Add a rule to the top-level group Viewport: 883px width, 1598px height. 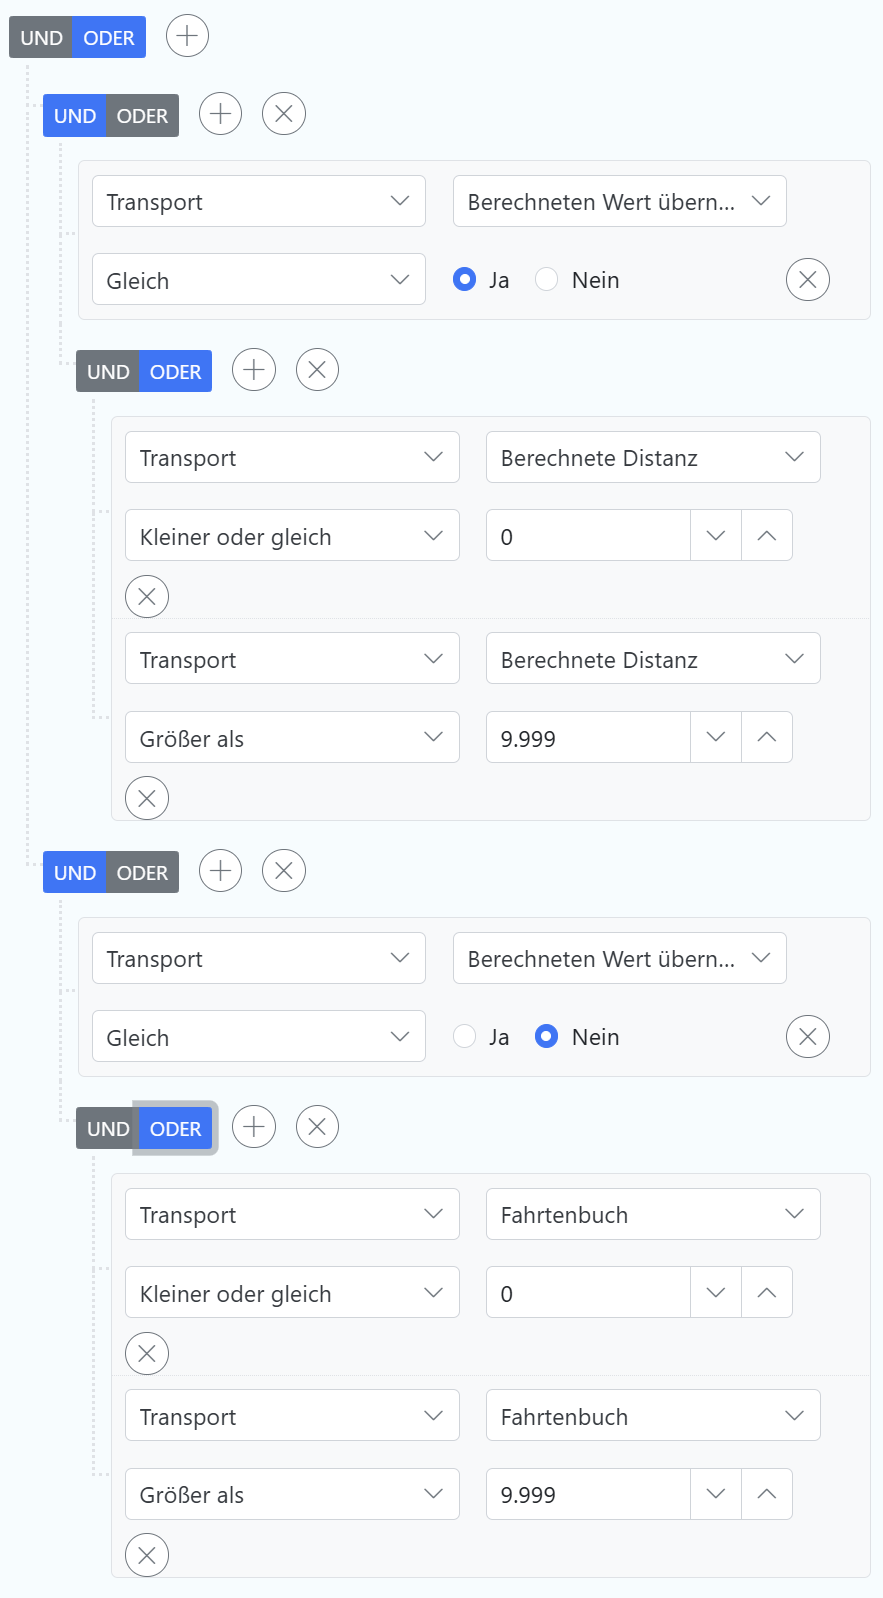(x=187, y=37)
